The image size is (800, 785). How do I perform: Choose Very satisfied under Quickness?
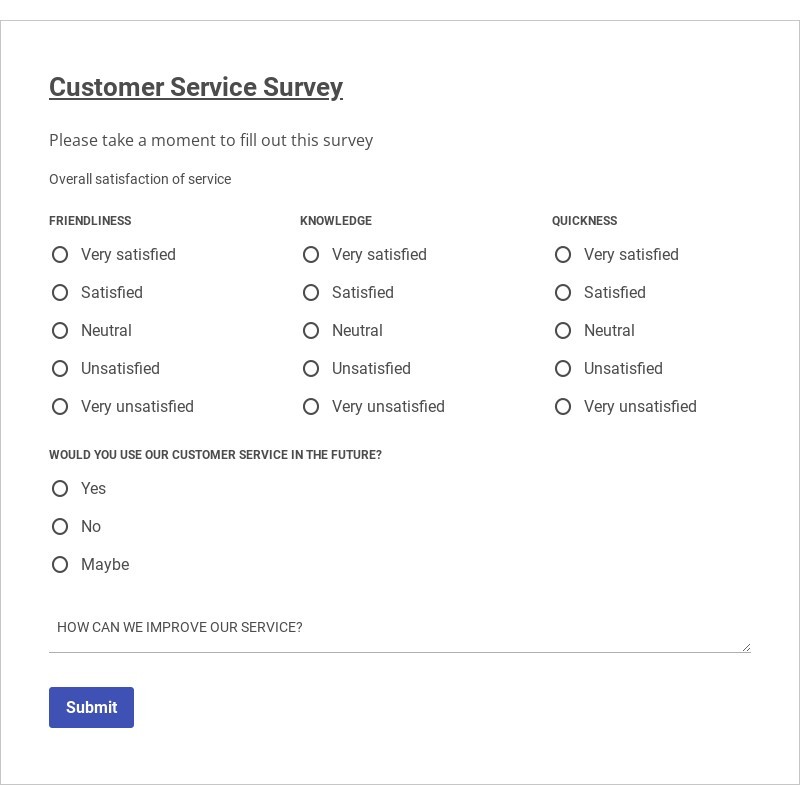tap(563, 255)
